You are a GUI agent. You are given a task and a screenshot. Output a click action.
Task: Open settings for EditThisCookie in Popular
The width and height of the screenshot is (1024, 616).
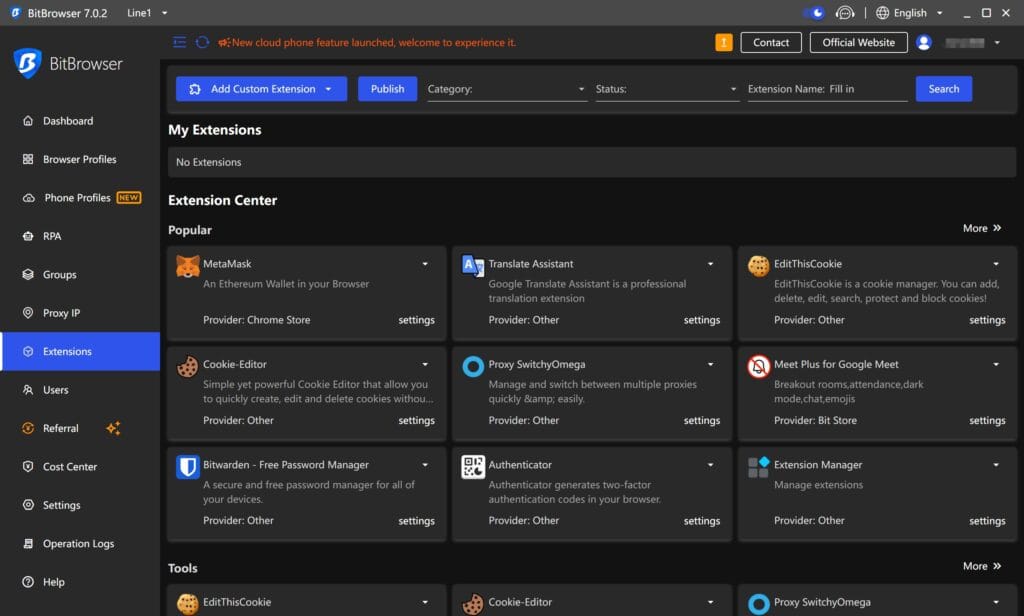tap(987, 320)
